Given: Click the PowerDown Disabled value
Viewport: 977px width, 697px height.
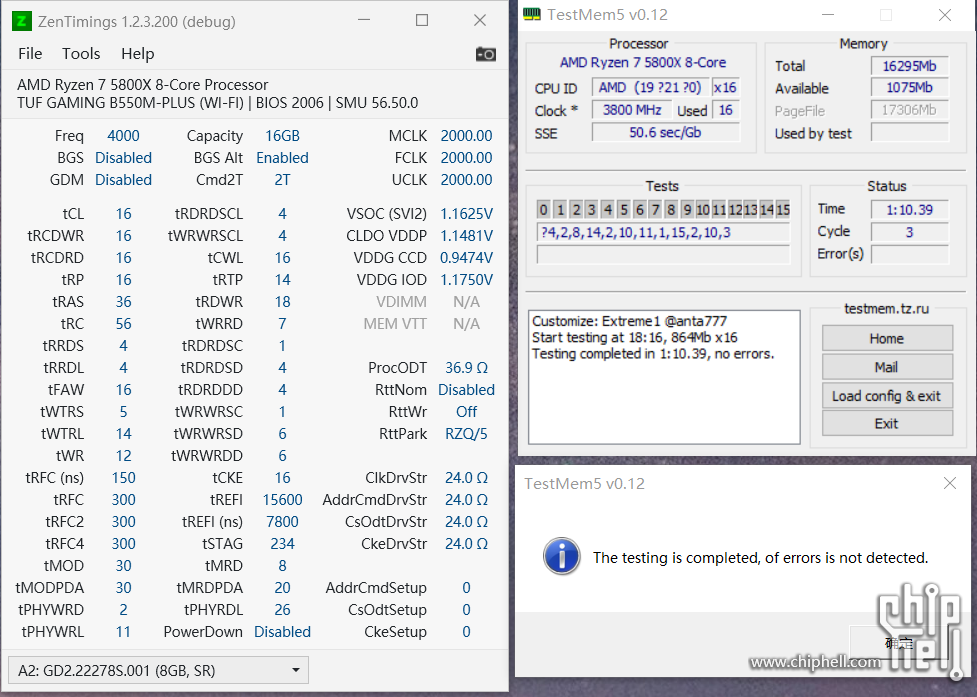Looking at the screenshot, I should pyautogui.click(x=282, y=632).
